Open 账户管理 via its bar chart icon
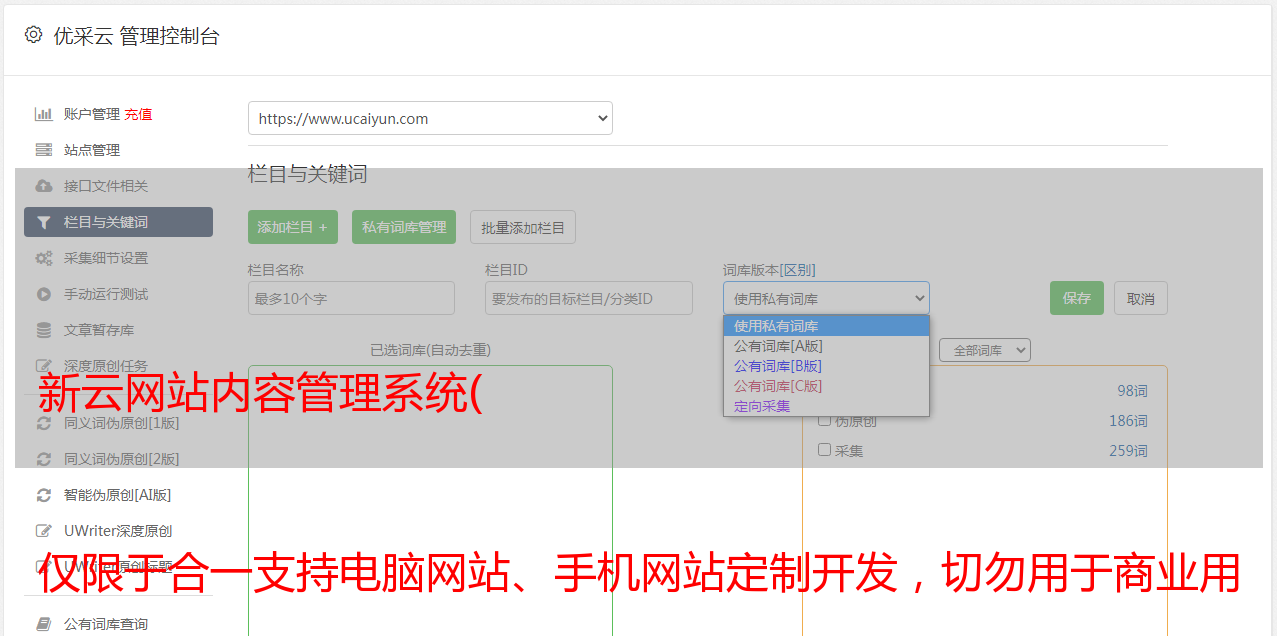Viewport: 1277px width, 636px height. [43, 114]
